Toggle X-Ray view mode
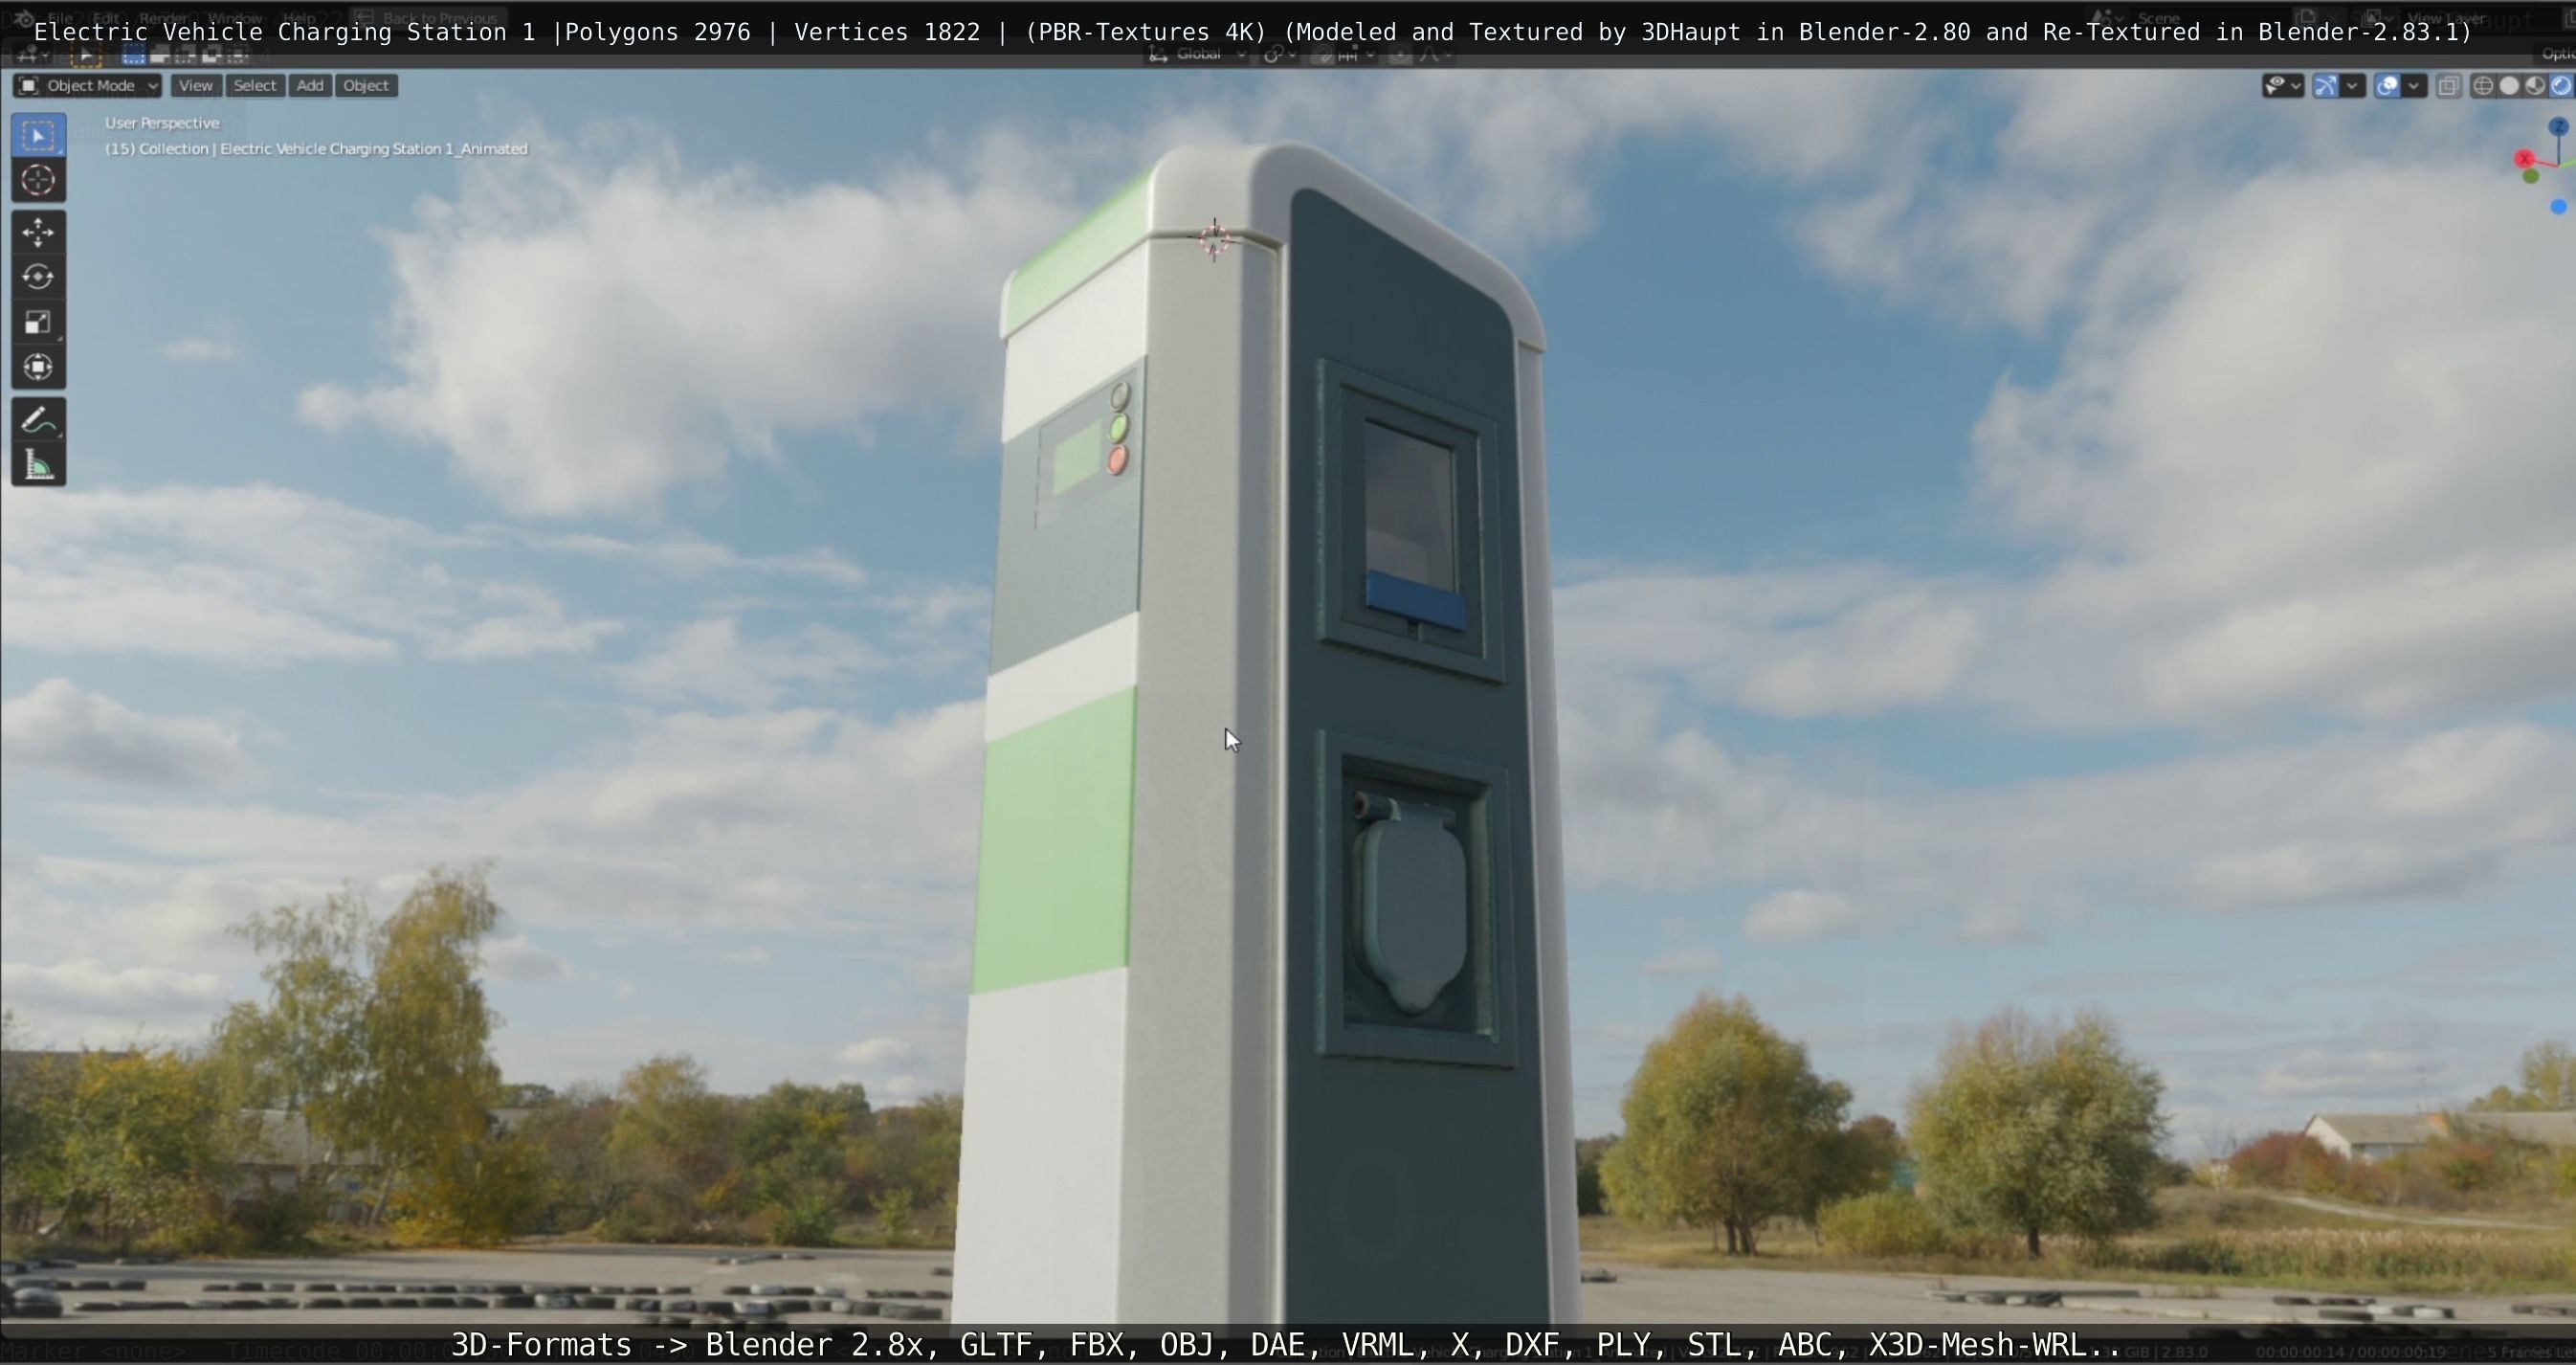 point(2448,86)
